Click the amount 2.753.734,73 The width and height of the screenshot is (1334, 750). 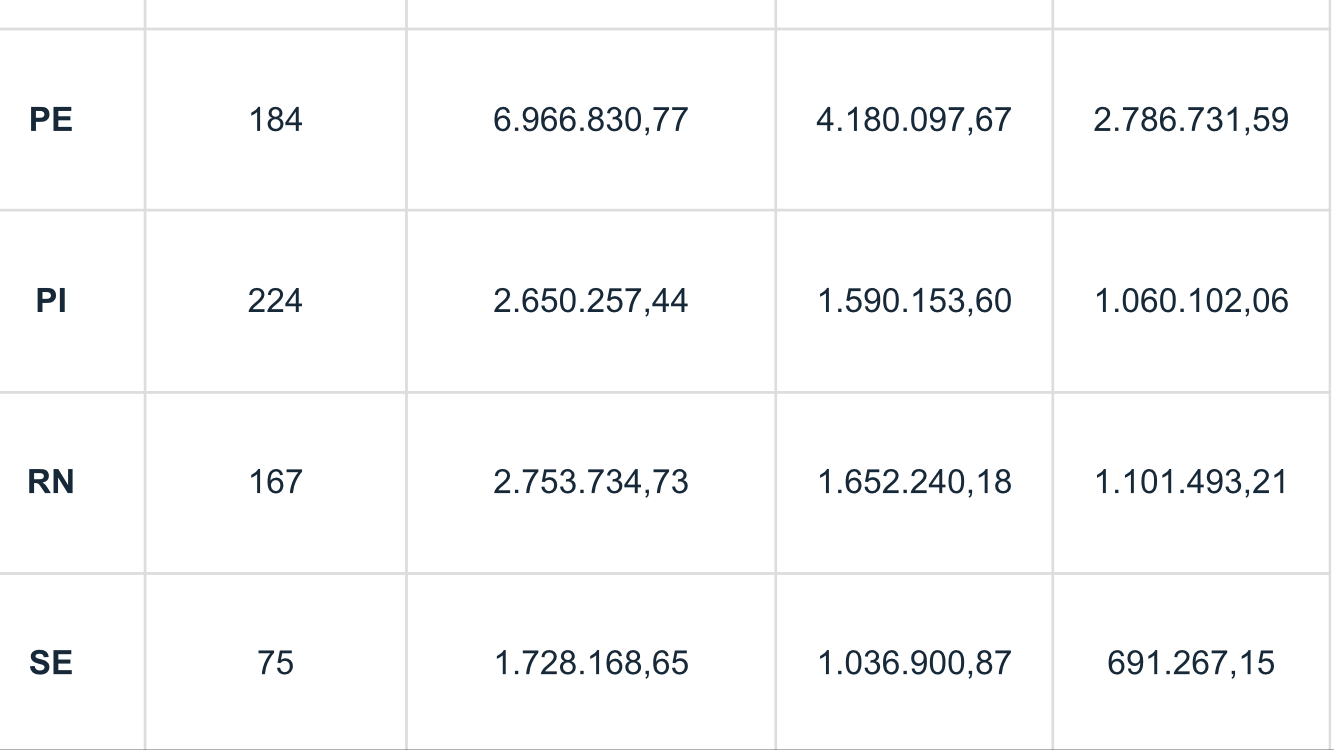tap(591, 482)
